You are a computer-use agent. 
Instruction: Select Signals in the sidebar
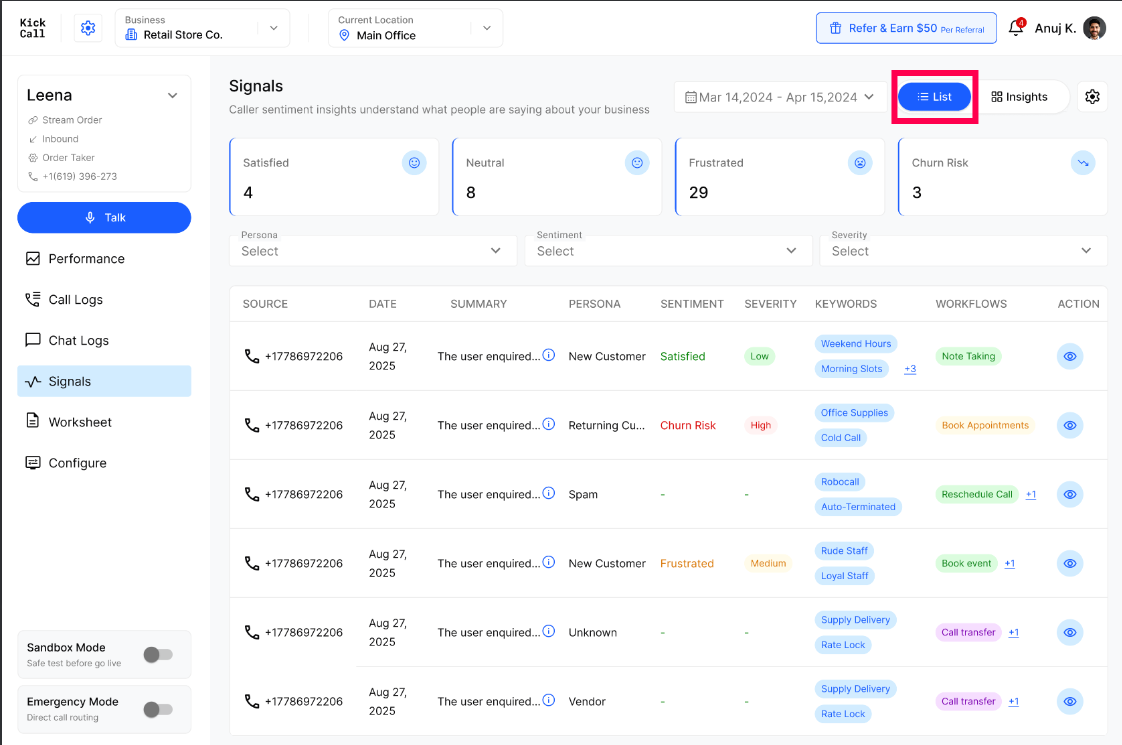104,381
